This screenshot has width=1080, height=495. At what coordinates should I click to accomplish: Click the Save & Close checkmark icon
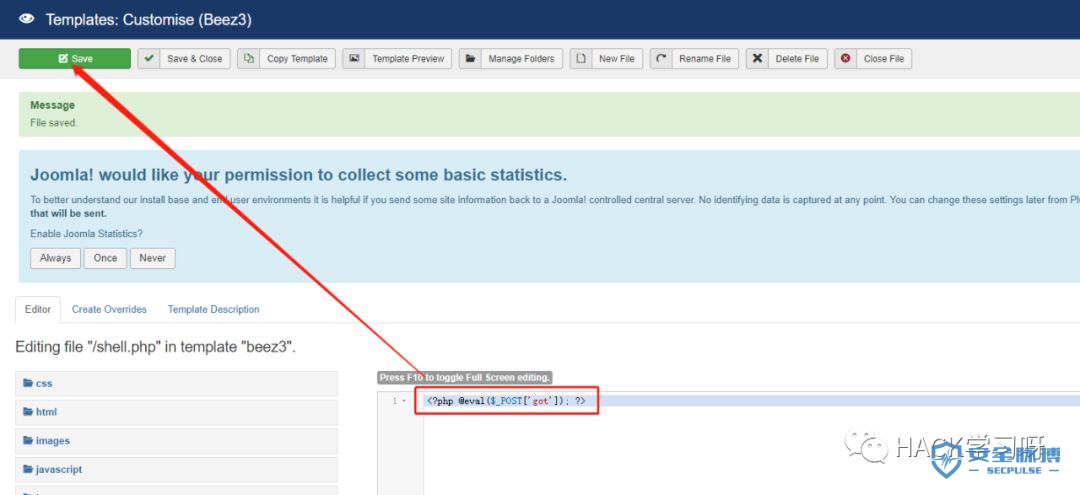point(149,59)
